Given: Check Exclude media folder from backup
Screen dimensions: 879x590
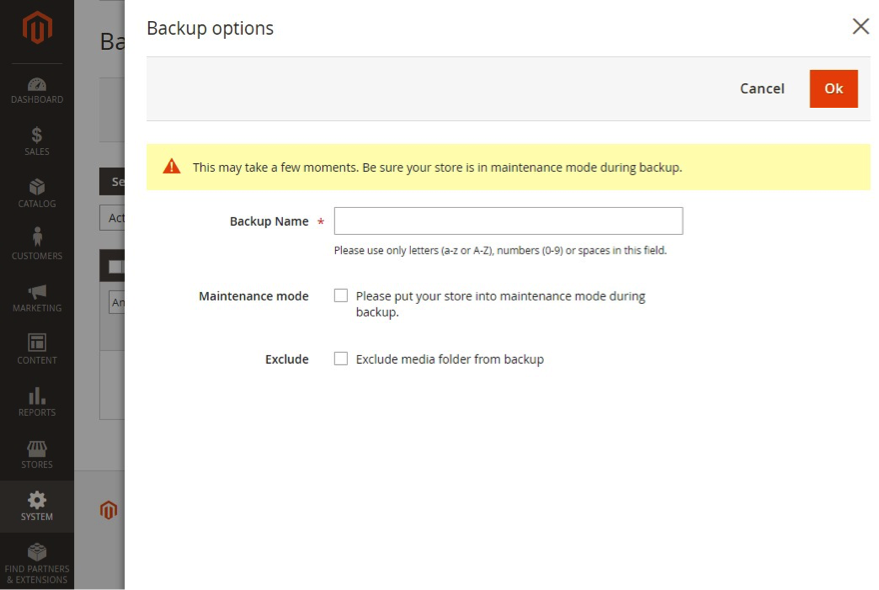Looking at the screenshot, I should coord(341,359).
